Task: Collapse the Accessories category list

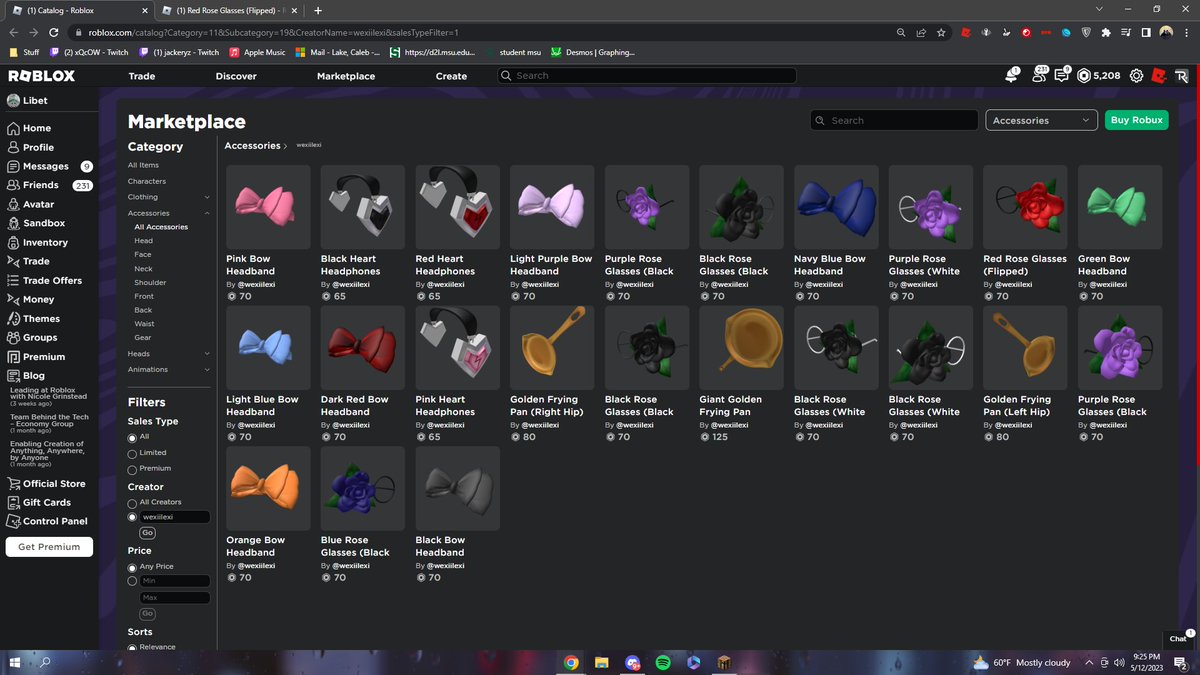Action: 207,213
